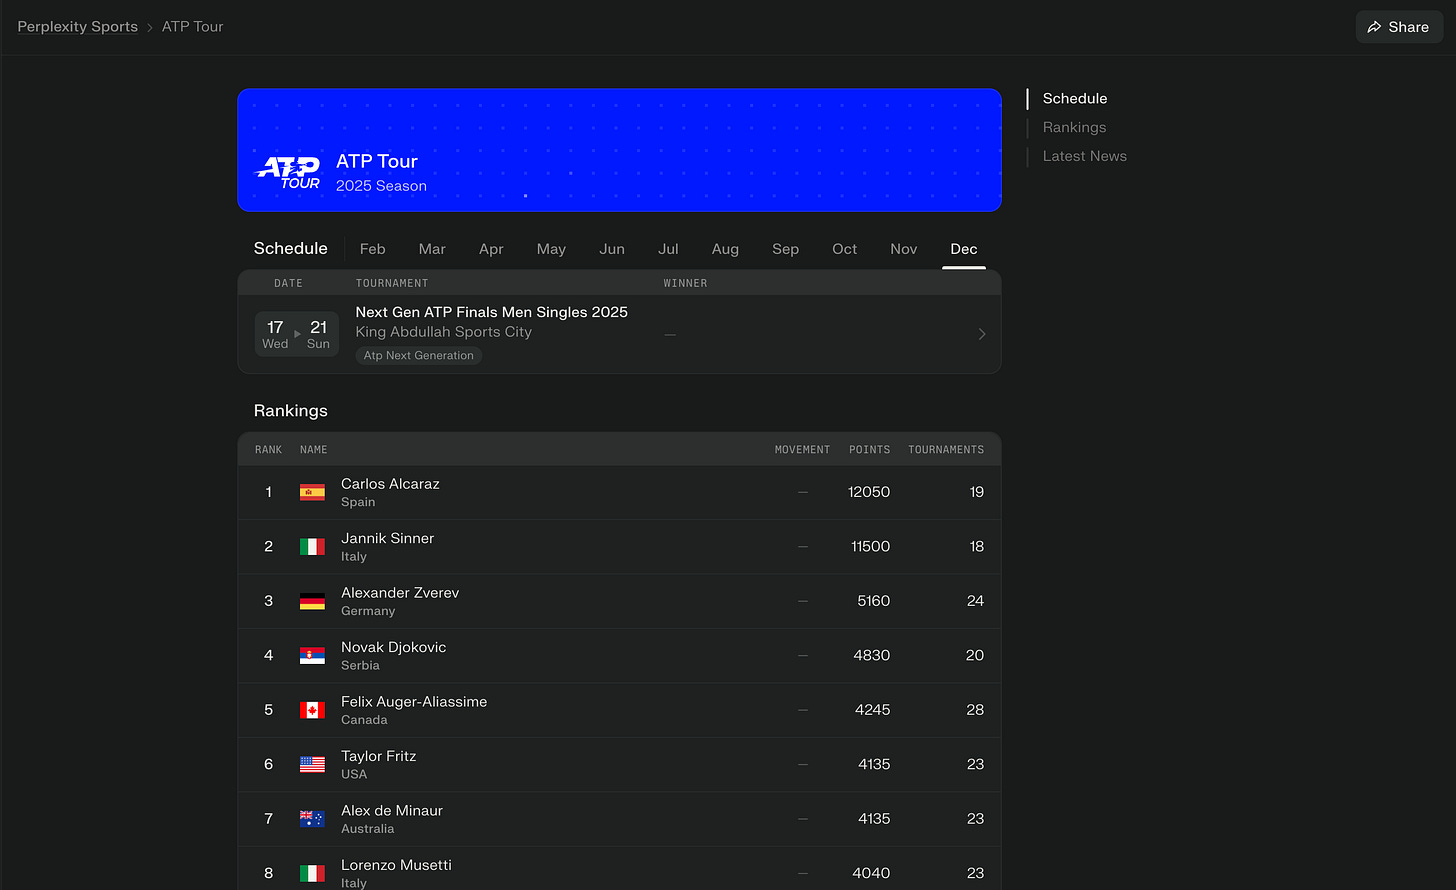
Task: Select the May month tab
Action: click(551, 249)
